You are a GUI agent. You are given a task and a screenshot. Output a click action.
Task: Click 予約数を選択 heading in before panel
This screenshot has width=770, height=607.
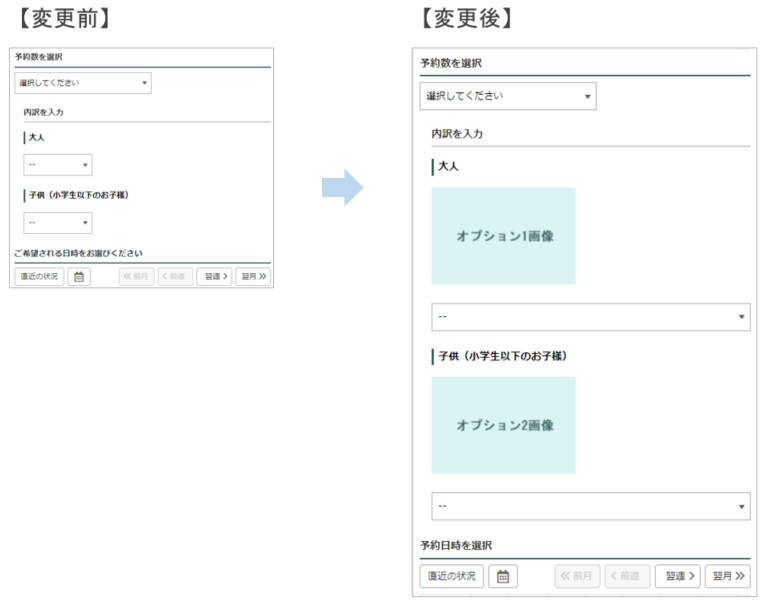[38, 57]
